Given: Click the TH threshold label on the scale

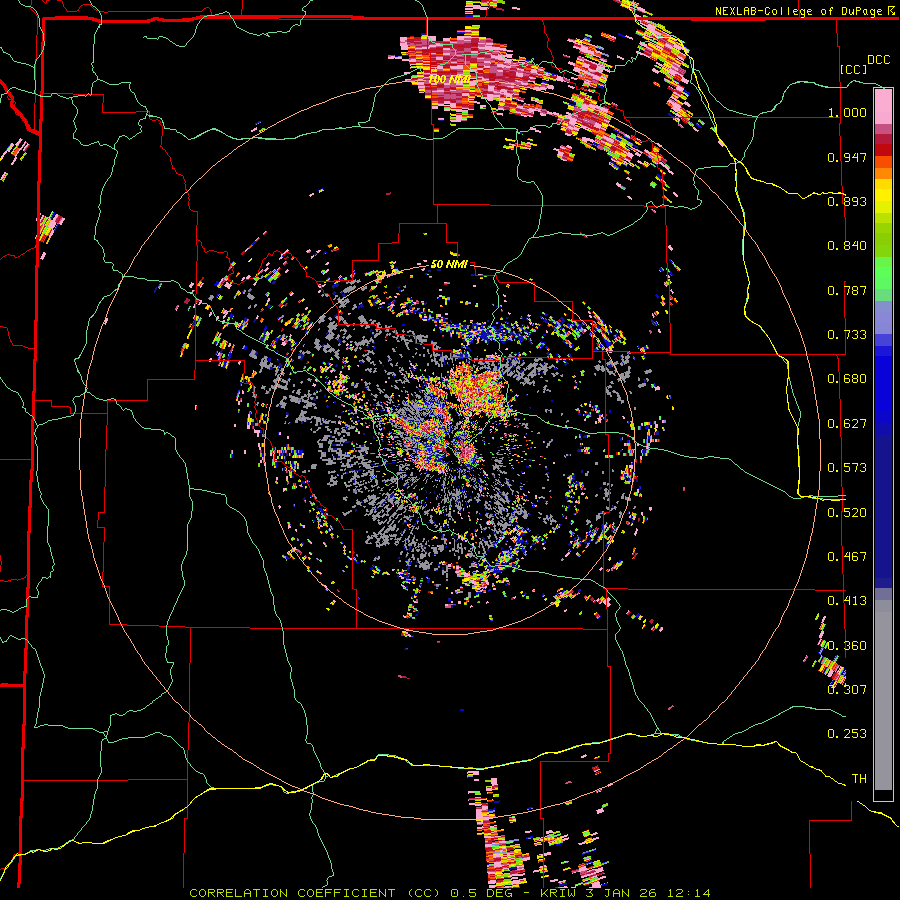Looking at the screenshot, I should point(859,779).
